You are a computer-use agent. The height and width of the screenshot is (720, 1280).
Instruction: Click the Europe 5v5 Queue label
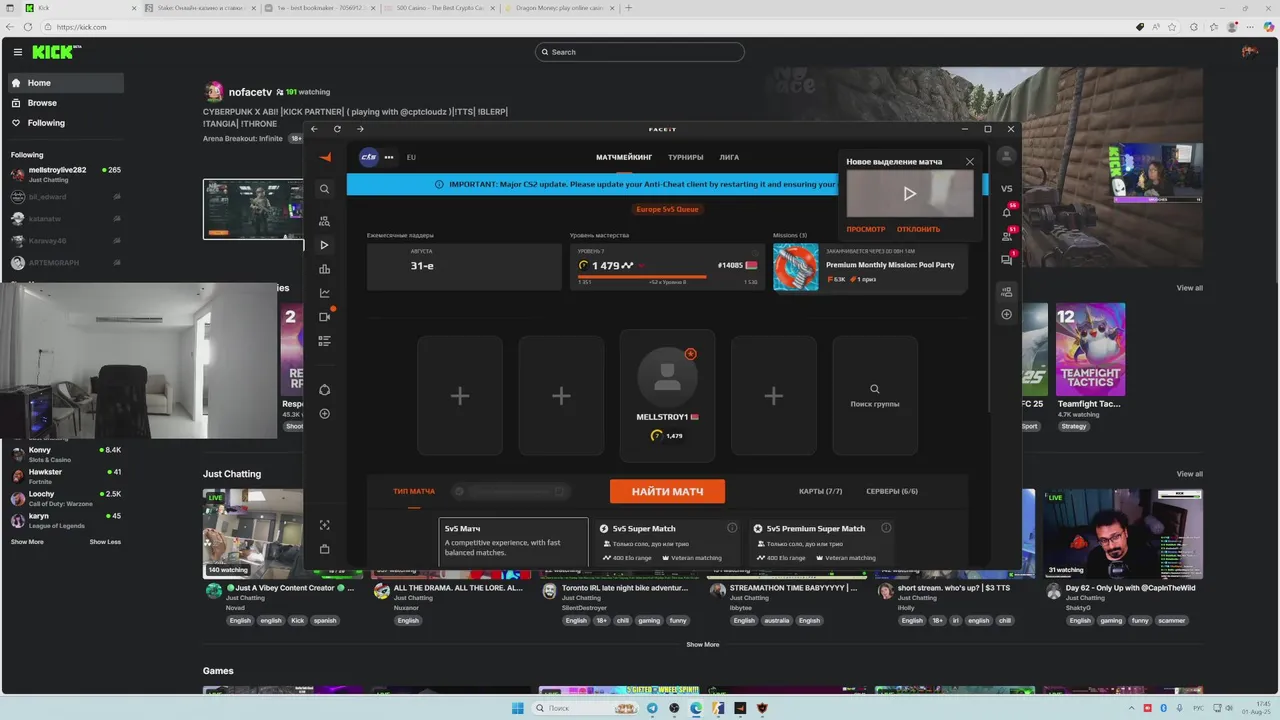667,209
